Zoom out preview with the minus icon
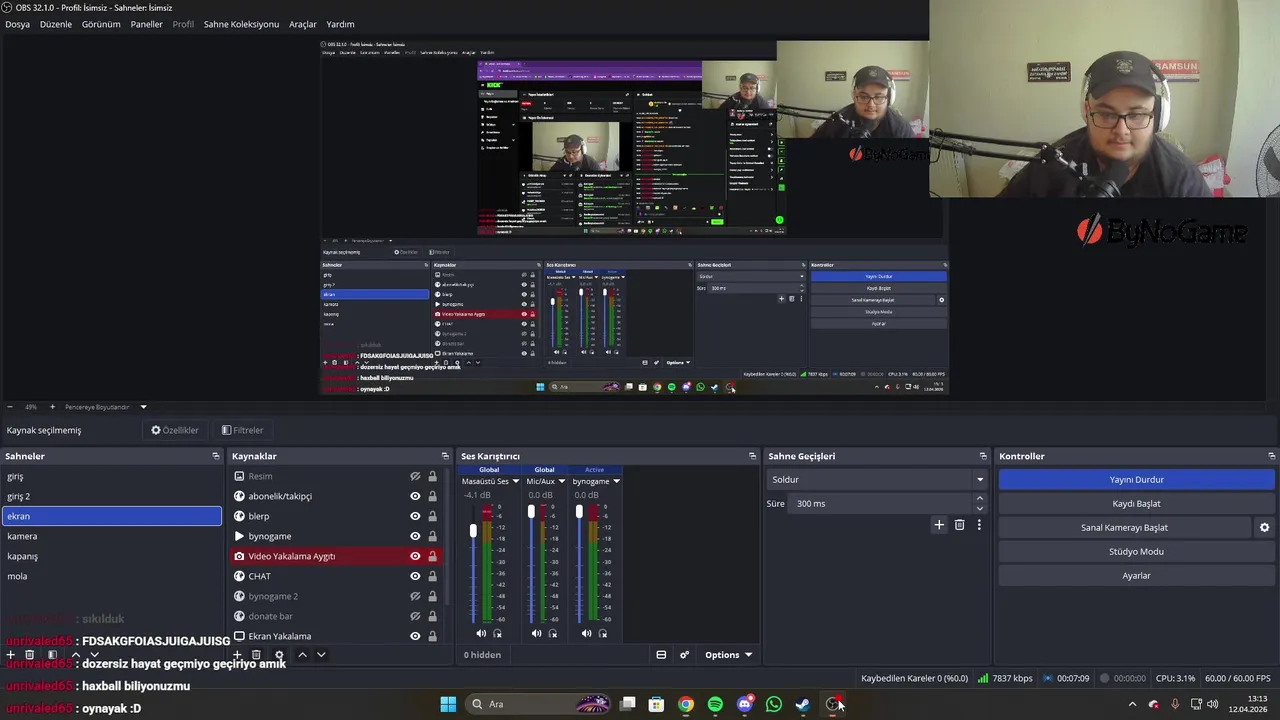Screen dimensions: 1280x720 [x=10, y=407]
